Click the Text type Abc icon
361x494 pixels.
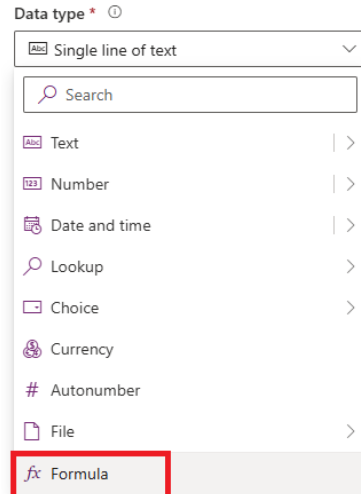32,142
